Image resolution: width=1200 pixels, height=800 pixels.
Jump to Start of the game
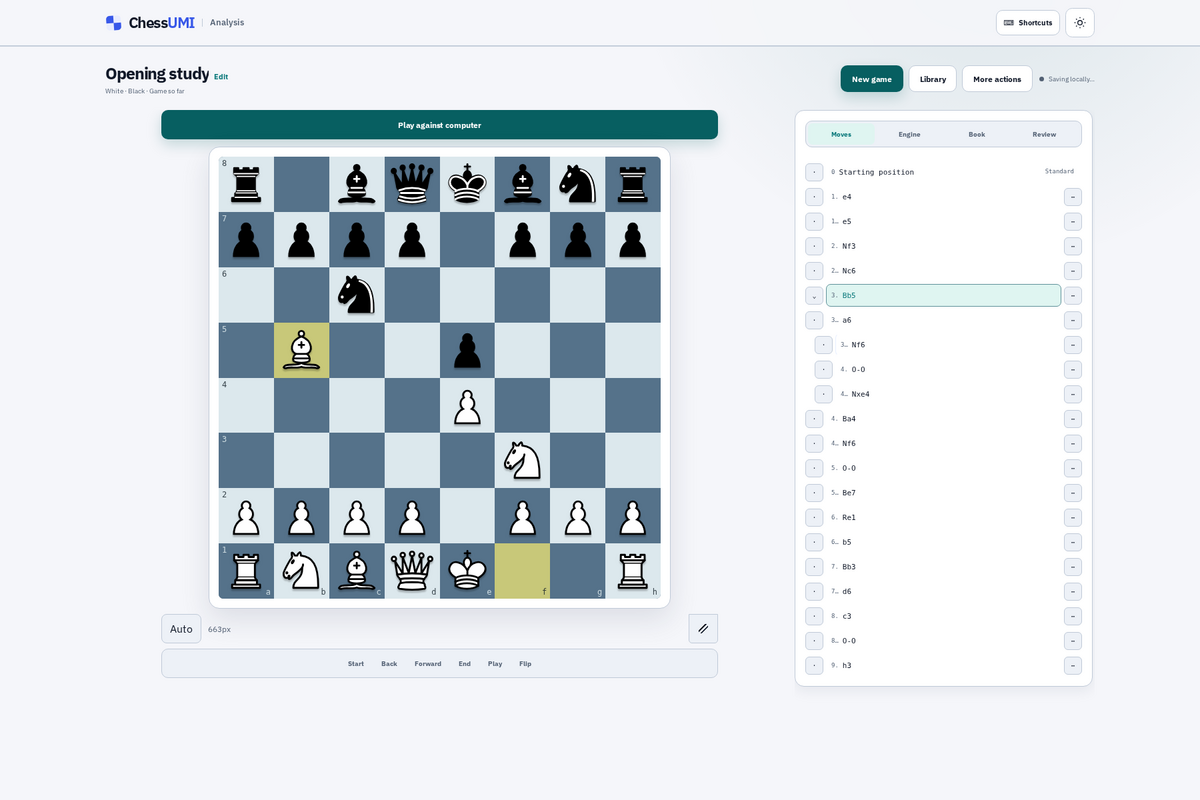(x=356, y=664)
